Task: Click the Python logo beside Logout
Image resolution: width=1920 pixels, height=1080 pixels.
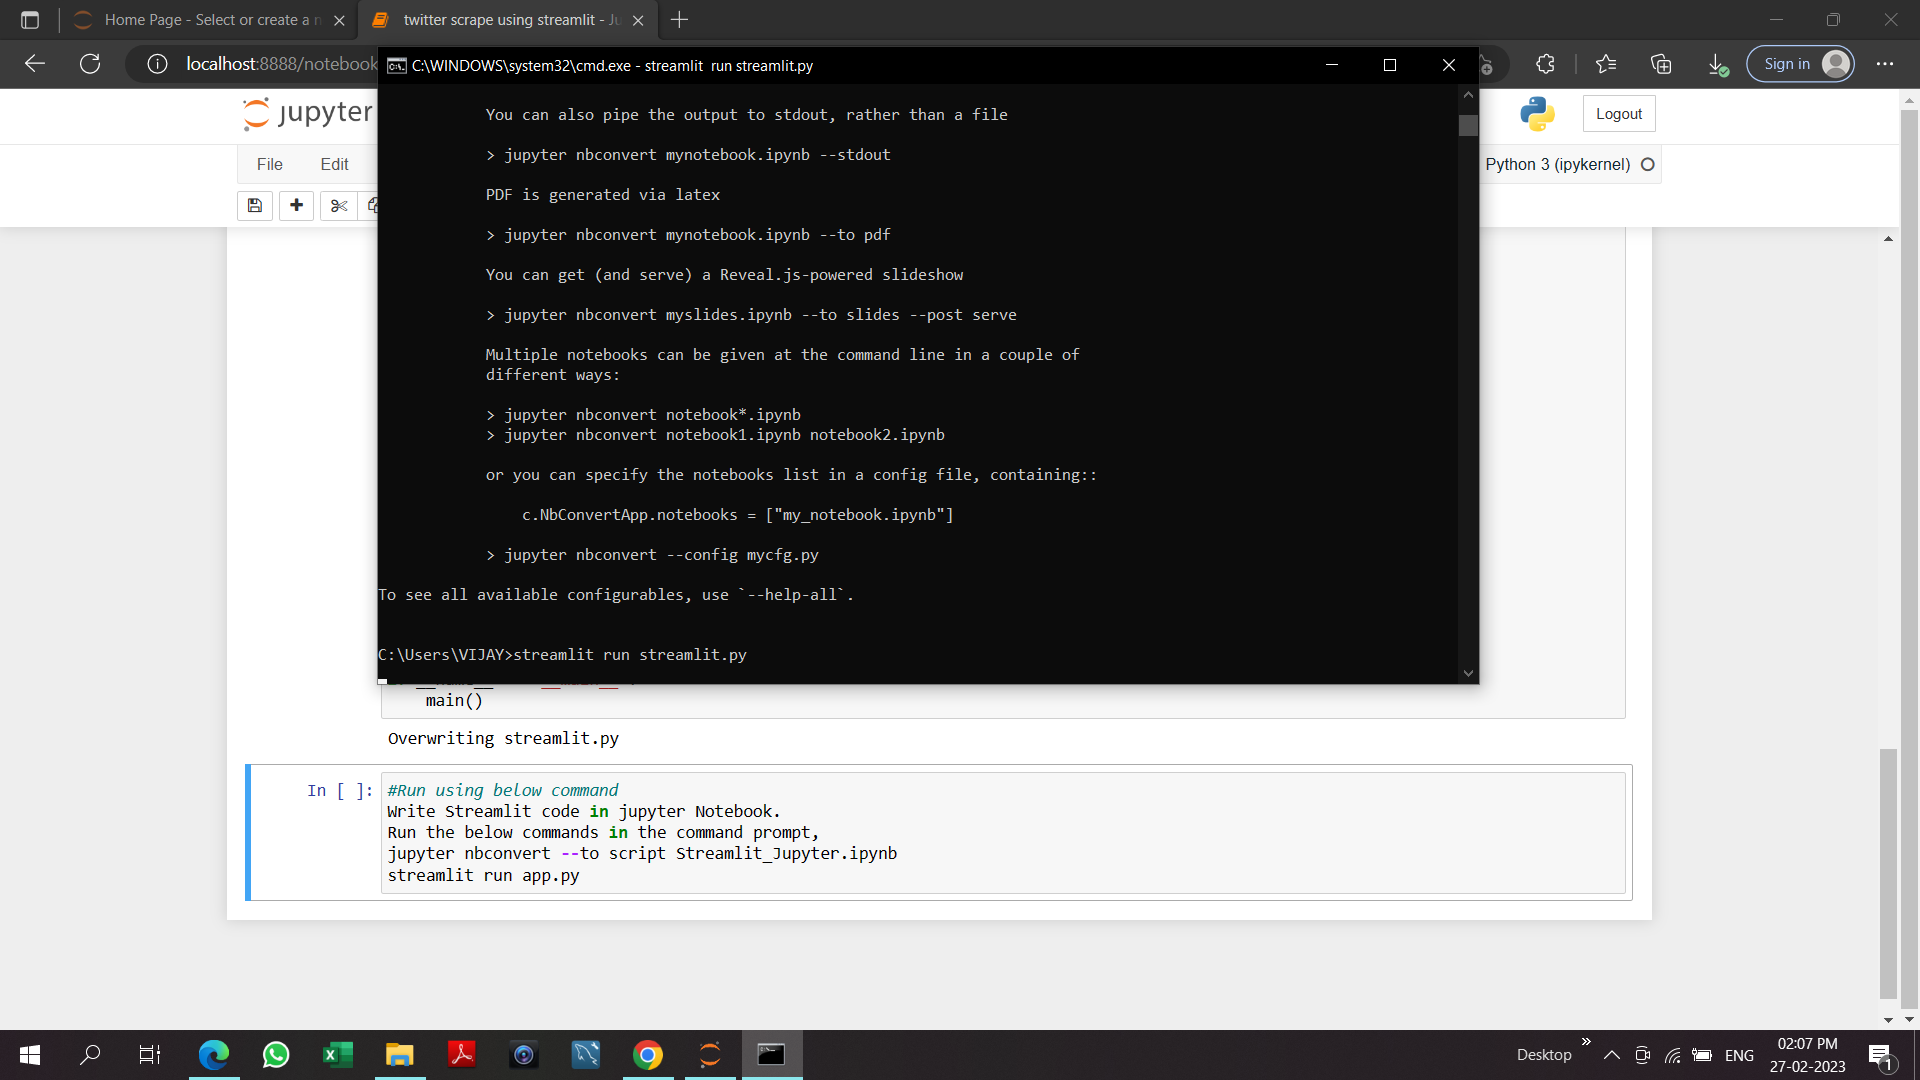Action: point(1537,113)
